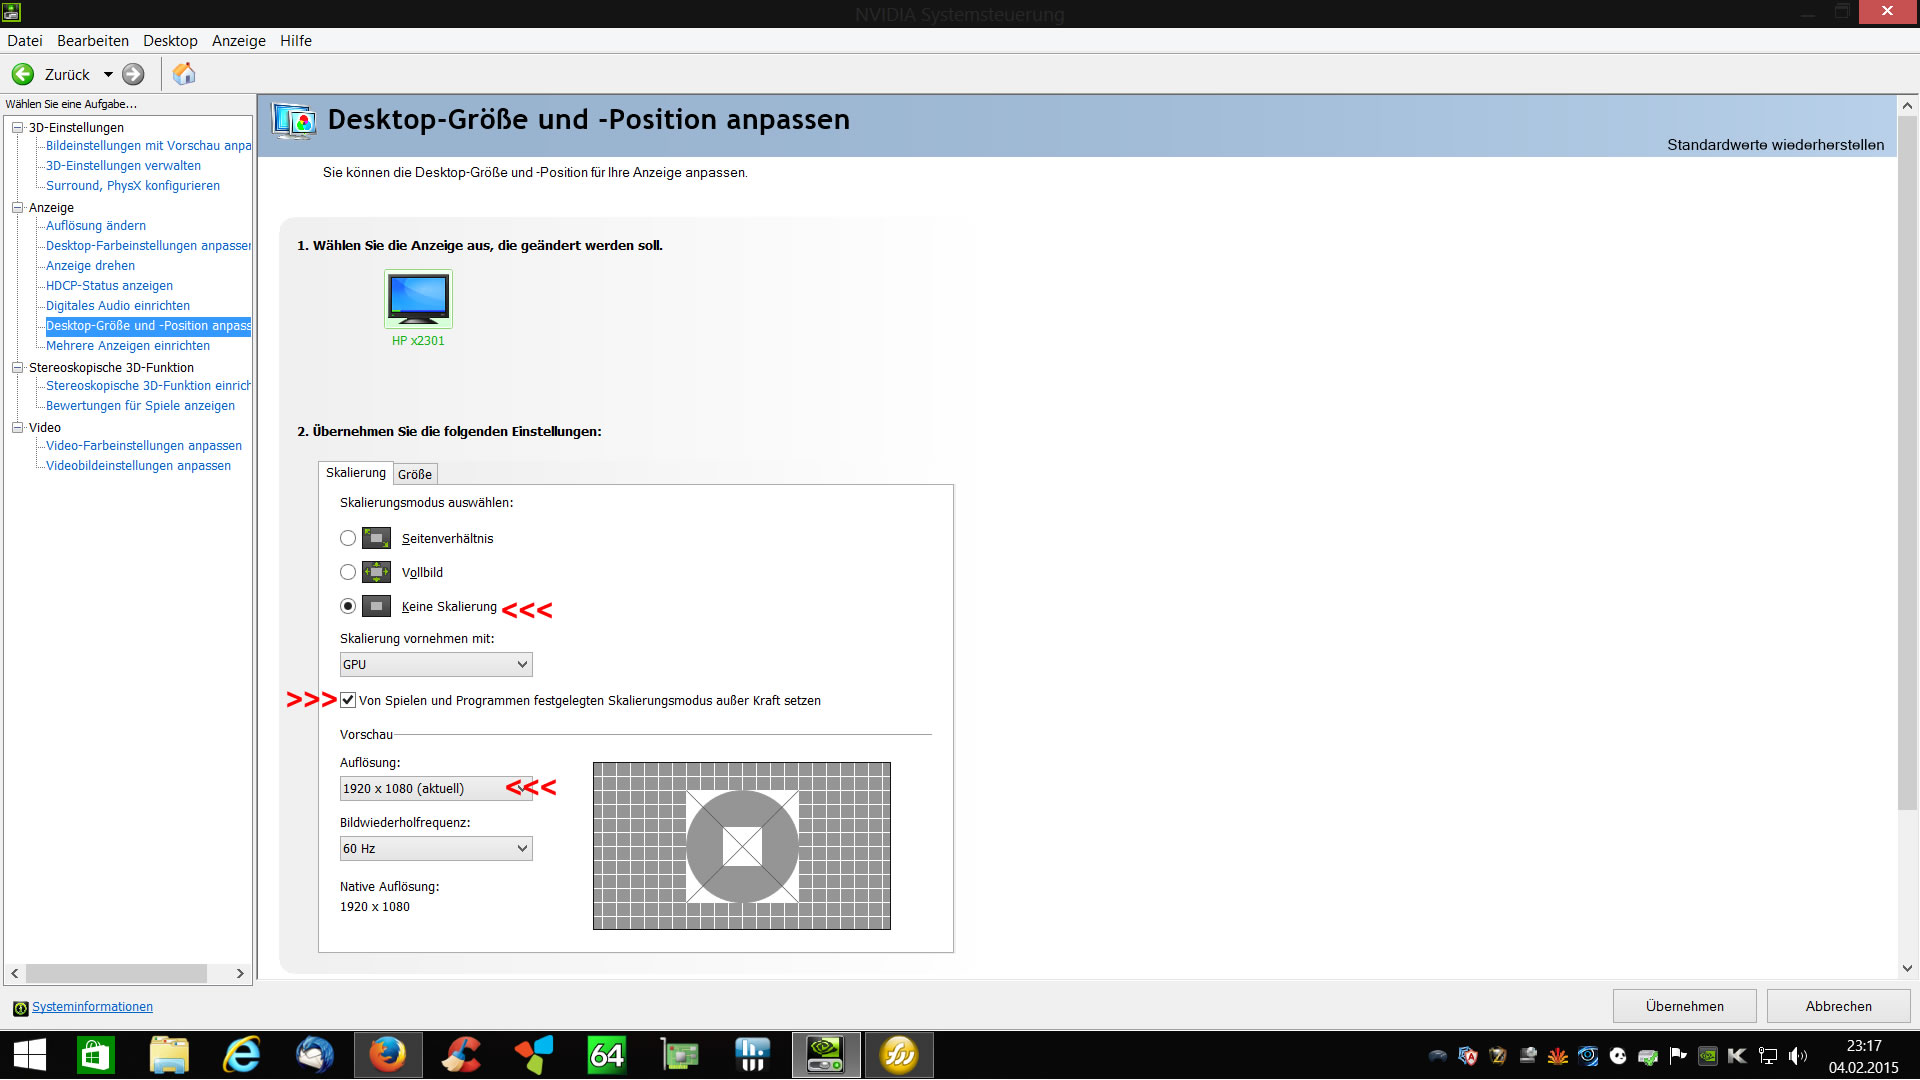Open Auflösung ändern in the task tree
Screen dimensions: 1920x1080
(x=96, y=226)
